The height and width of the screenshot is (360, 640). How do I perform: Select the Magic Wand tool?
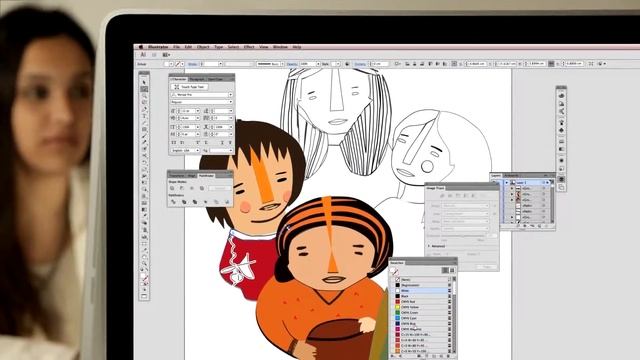[x=144, y=95]
